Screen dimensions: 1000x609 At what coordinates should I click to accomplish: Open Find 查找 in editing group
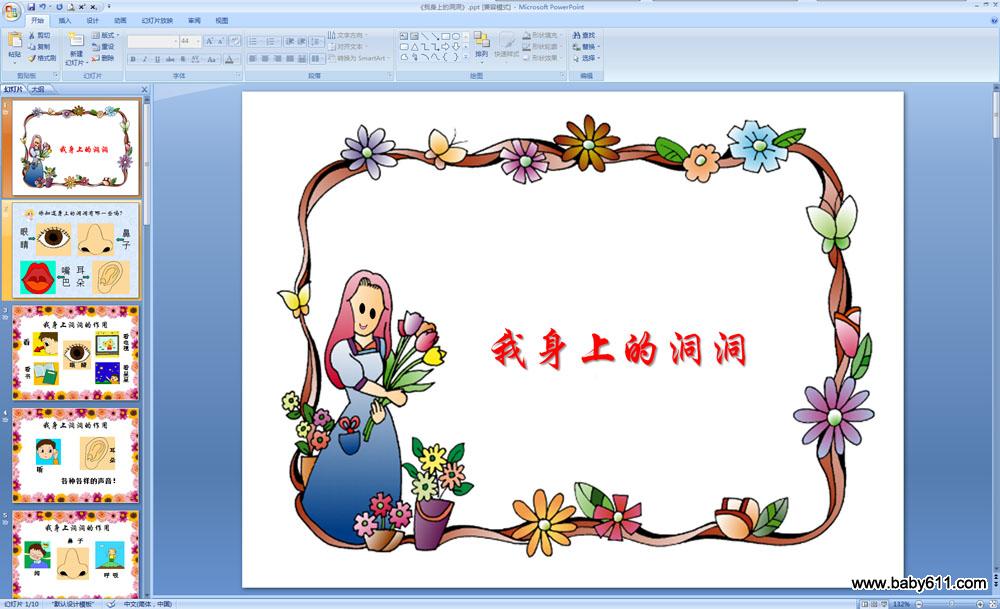584,36
